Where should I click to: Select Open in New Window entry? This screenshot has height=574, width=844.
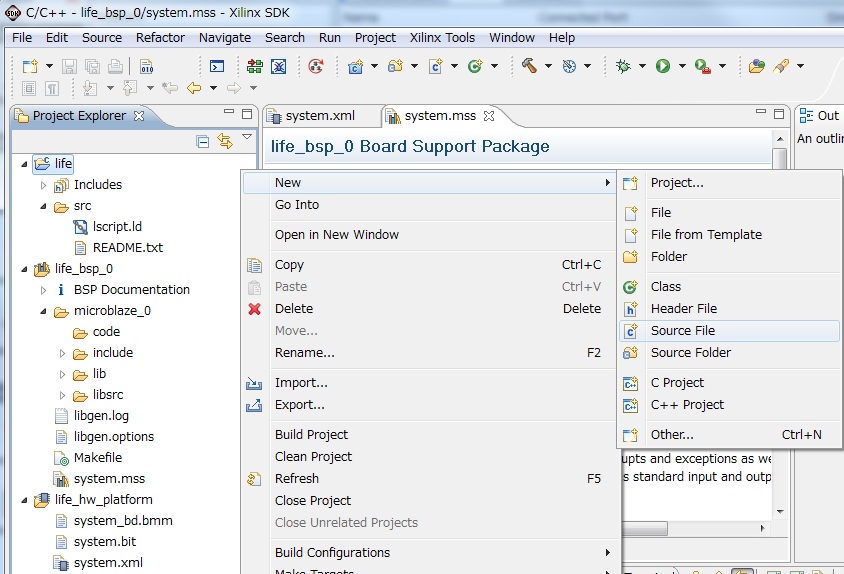(430, 235)
